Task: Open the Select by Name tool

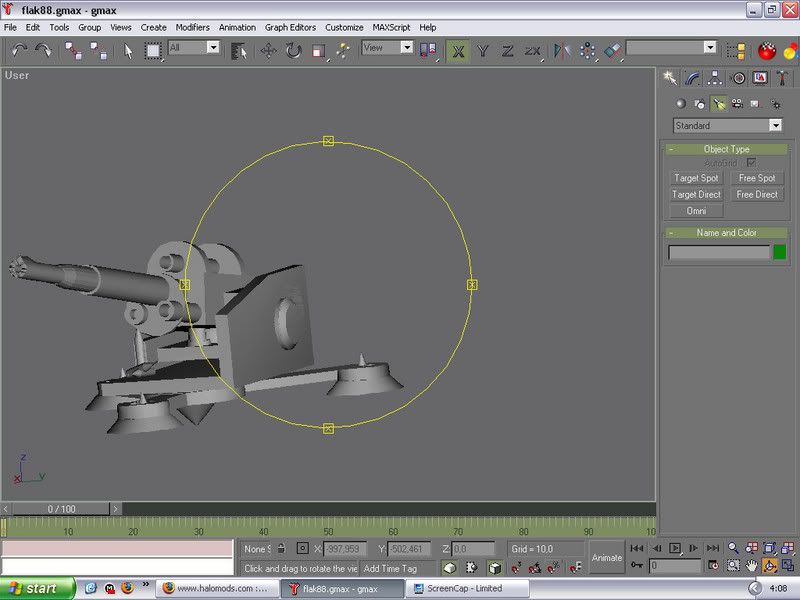Action: [x=238, y=51]
